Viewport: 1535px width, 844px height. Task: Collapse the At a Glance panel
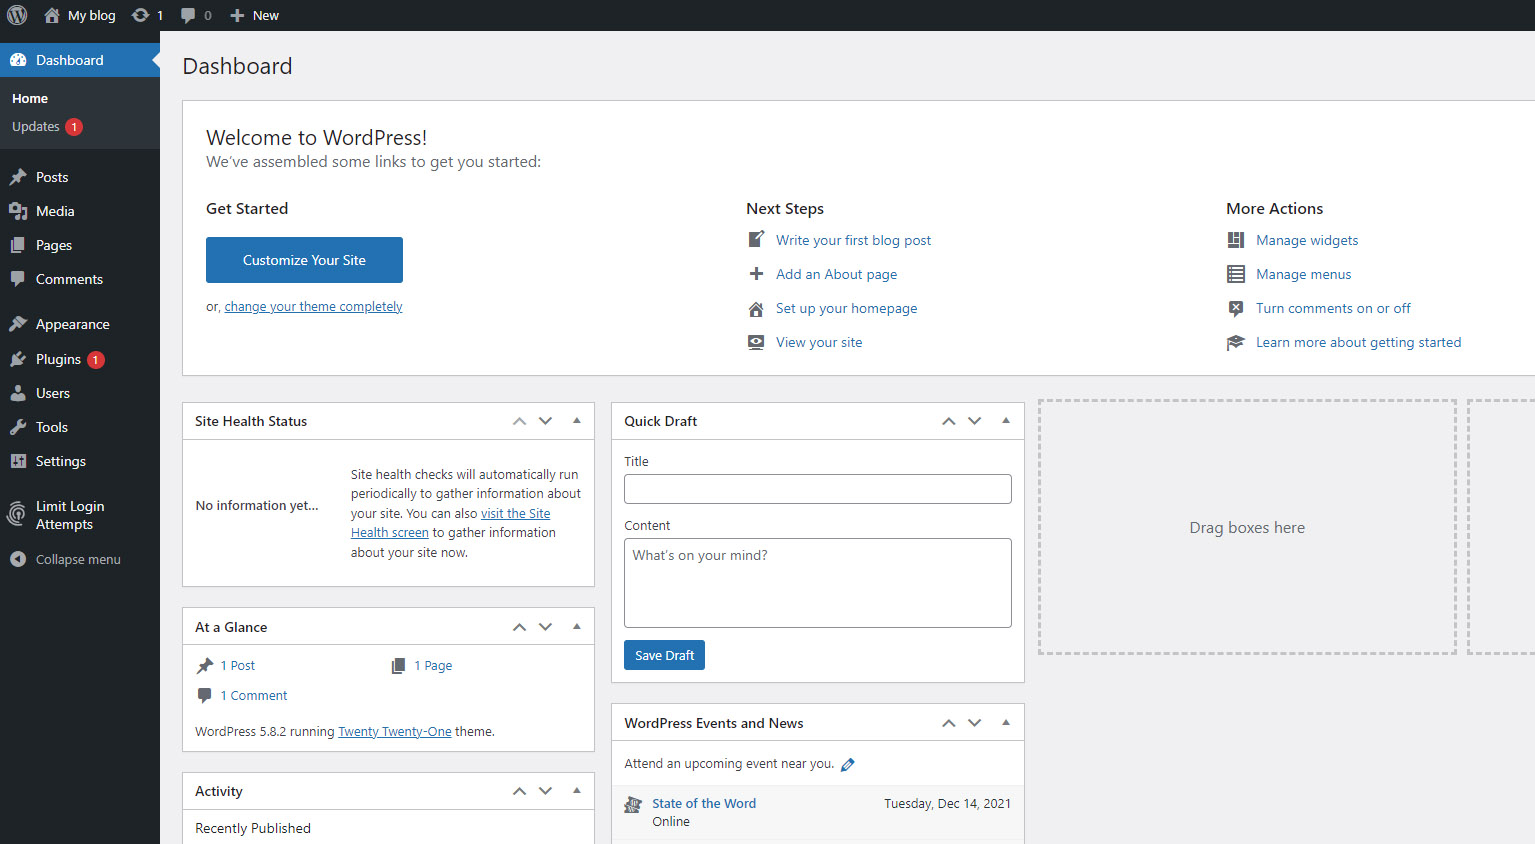577,627
